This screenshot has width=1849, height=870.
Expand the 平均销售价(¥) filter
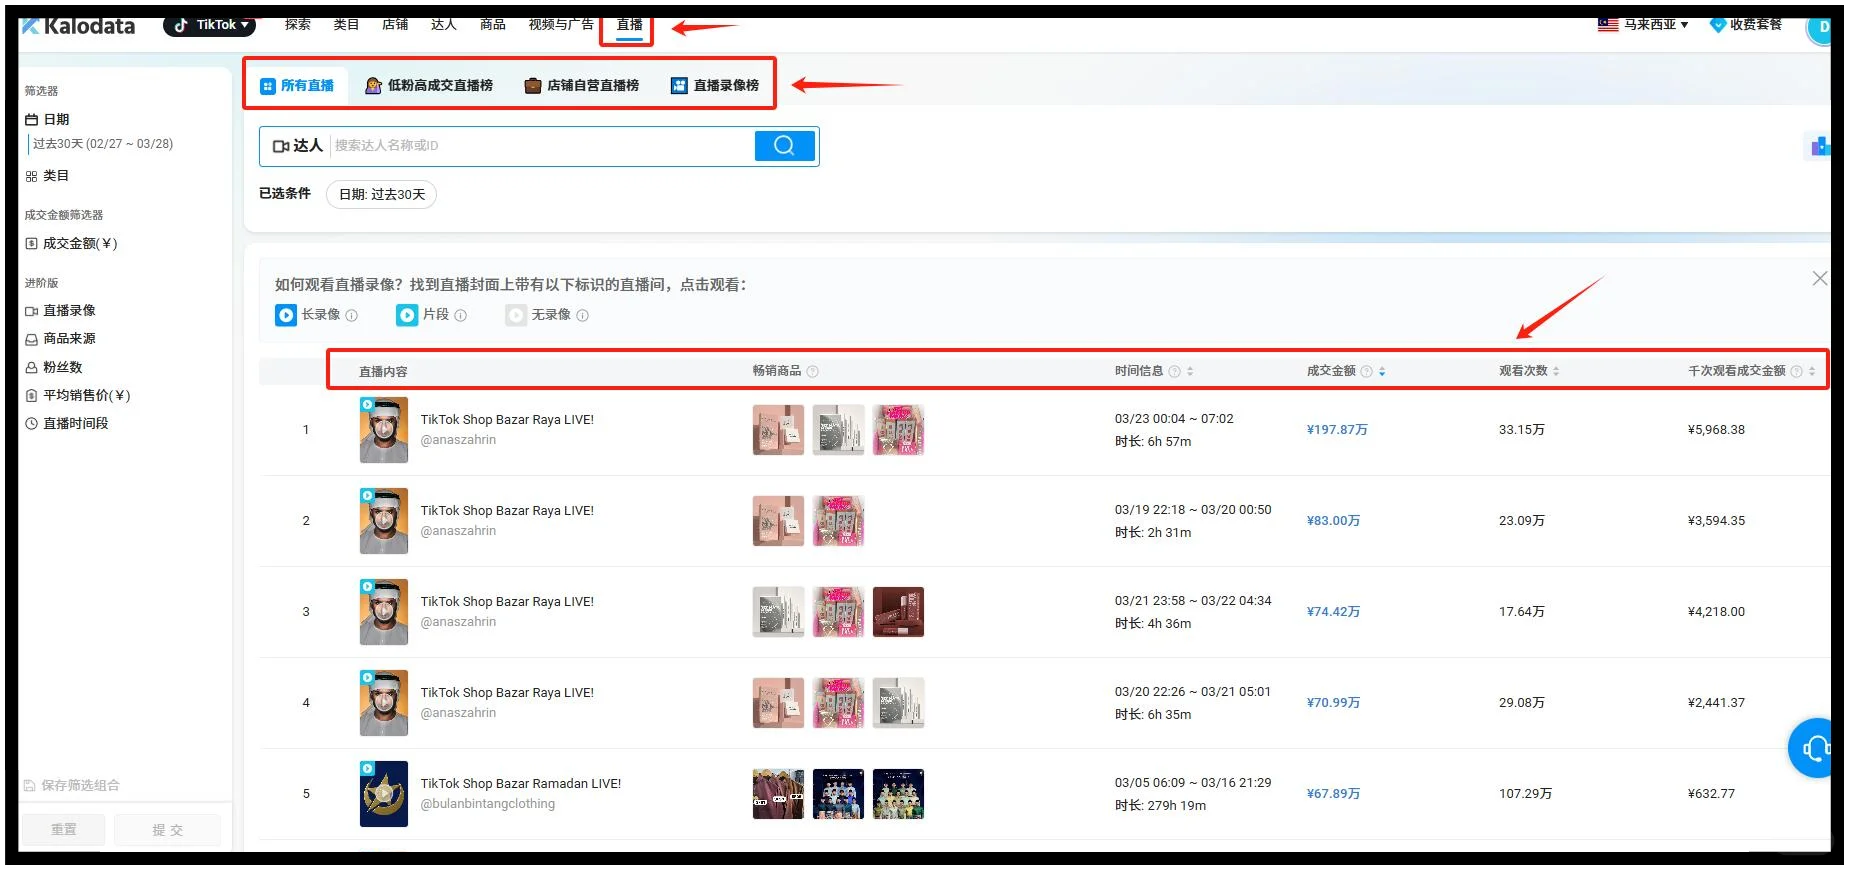pyautogui.click(x=77, y=395)
